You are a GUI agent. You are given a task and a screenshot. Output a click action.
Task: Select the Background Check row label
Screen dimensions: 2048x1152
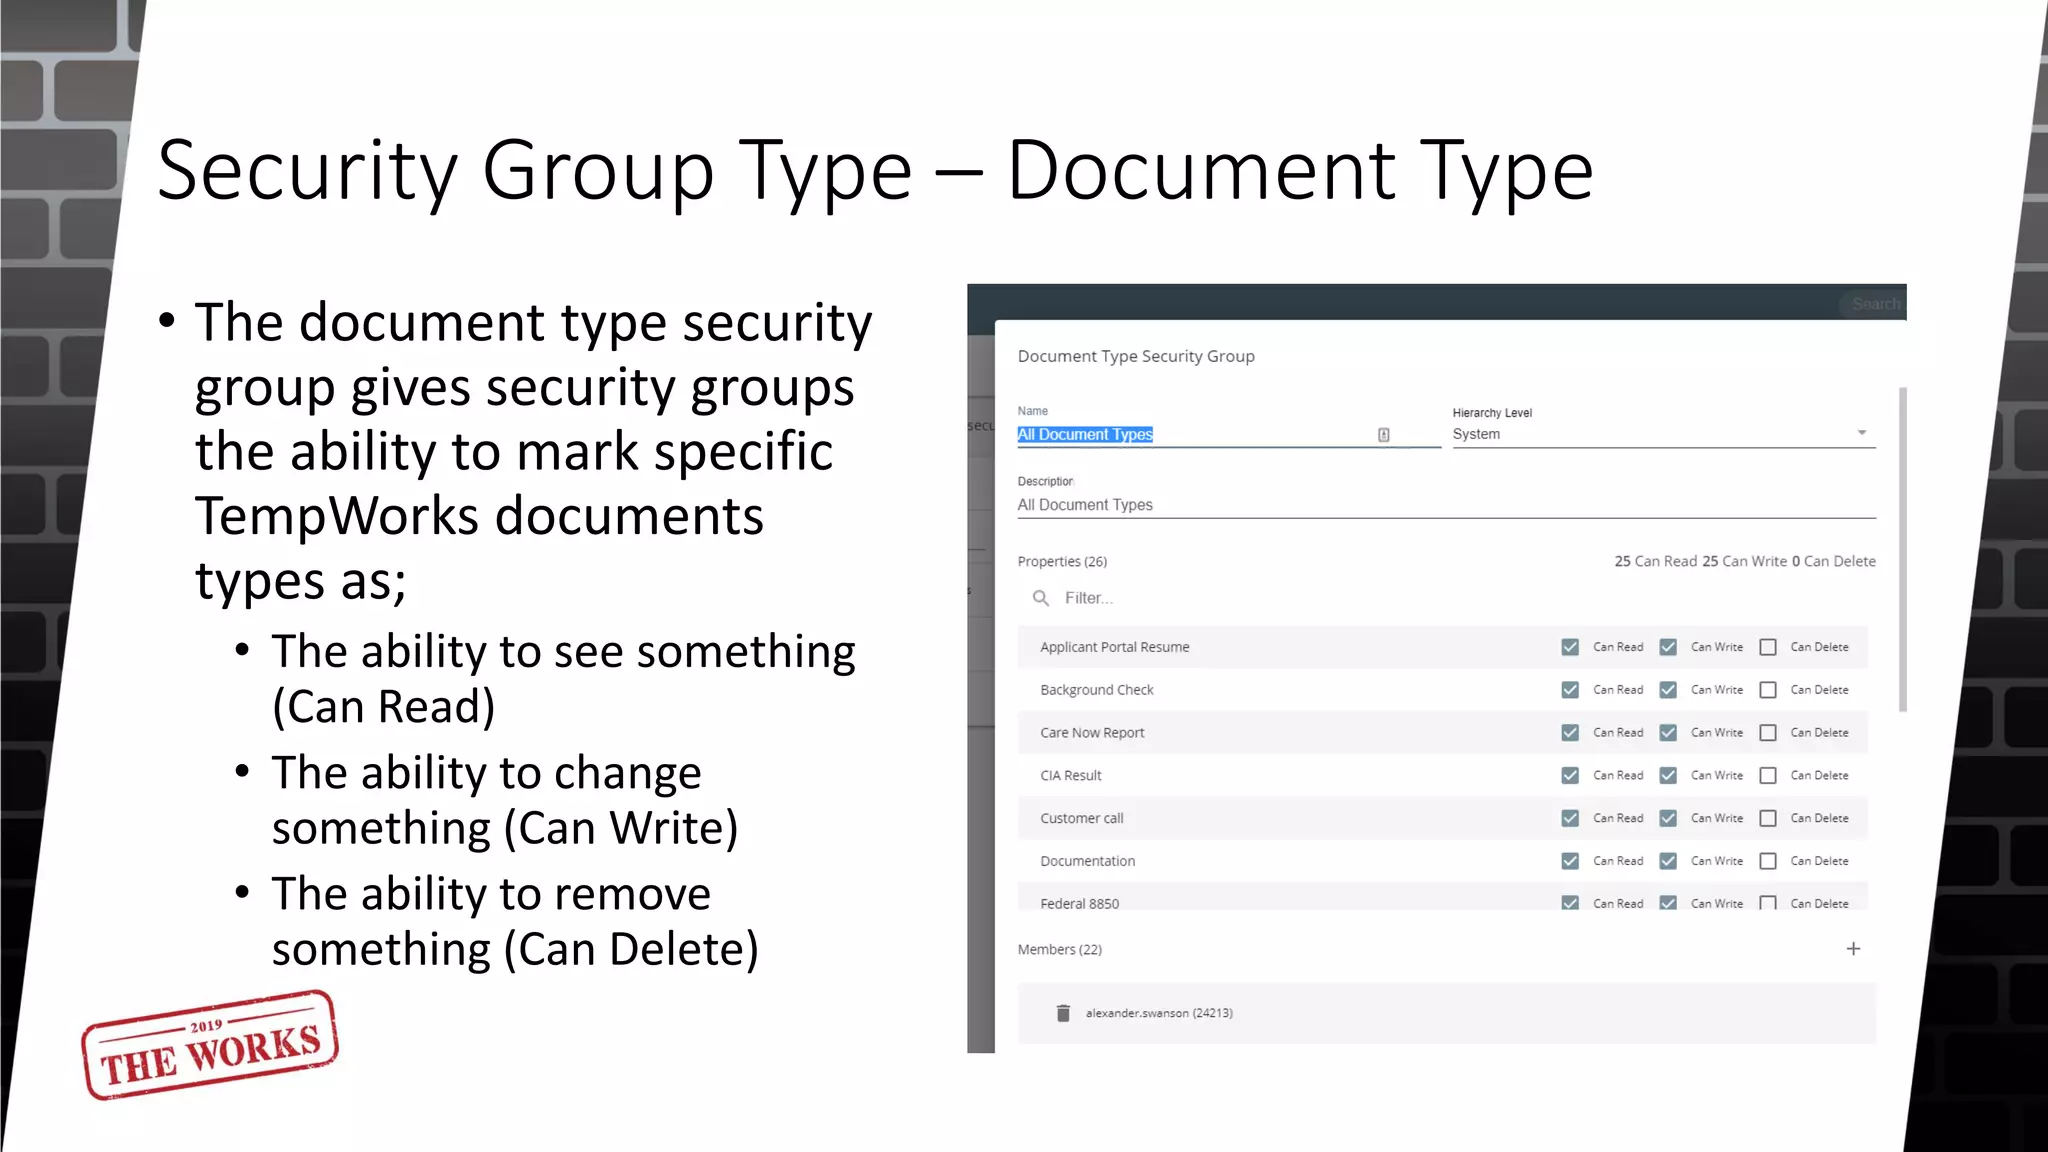[x=1096, y=690]
